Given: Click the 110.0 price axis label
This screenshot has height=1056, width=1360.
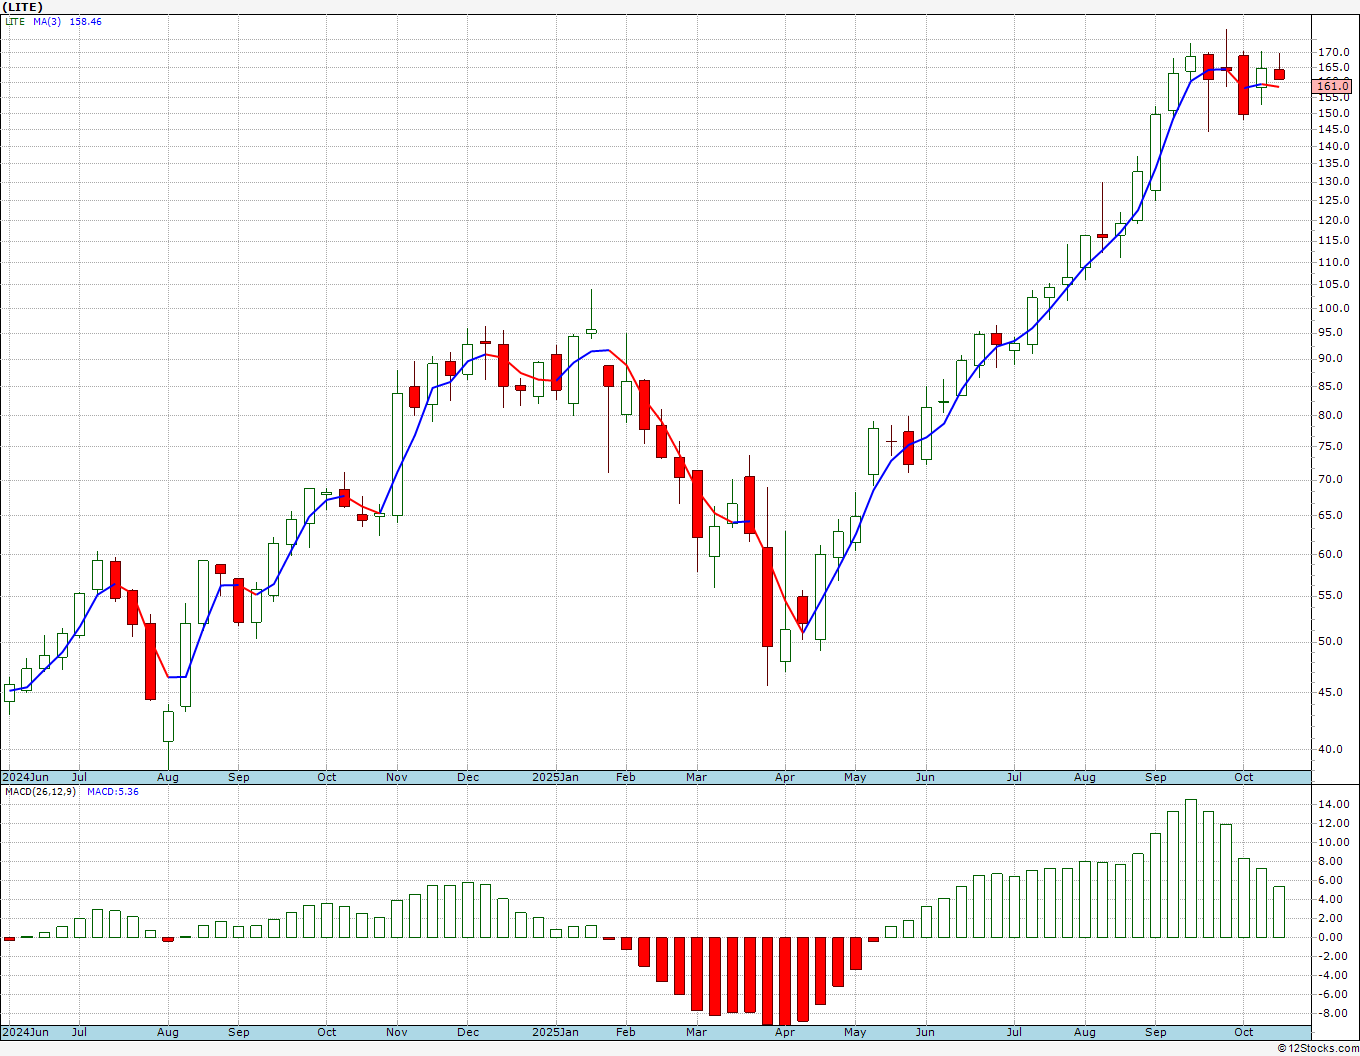Looking at the screenshot, I should [x=1333, y=262].
